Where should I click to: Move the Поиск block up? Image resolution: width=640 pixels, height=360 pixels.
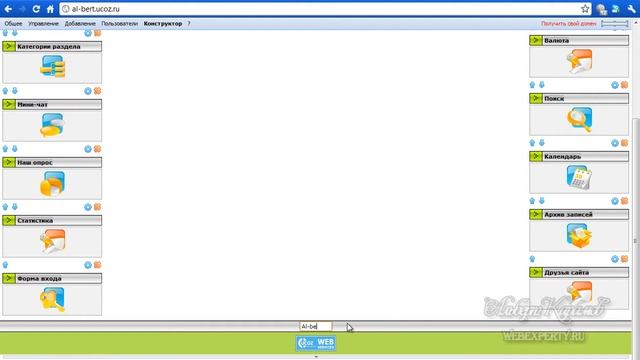(x=532, y=84)
